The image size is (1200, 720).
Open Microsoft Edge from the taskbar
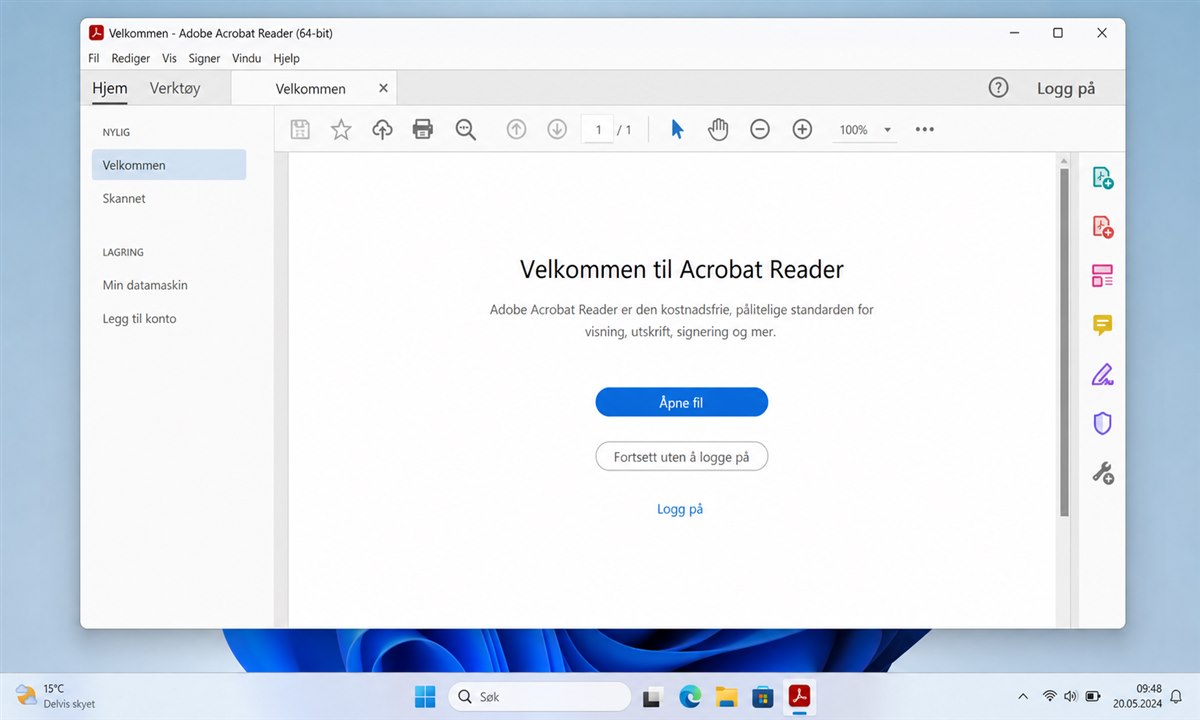tap(690, 696)
